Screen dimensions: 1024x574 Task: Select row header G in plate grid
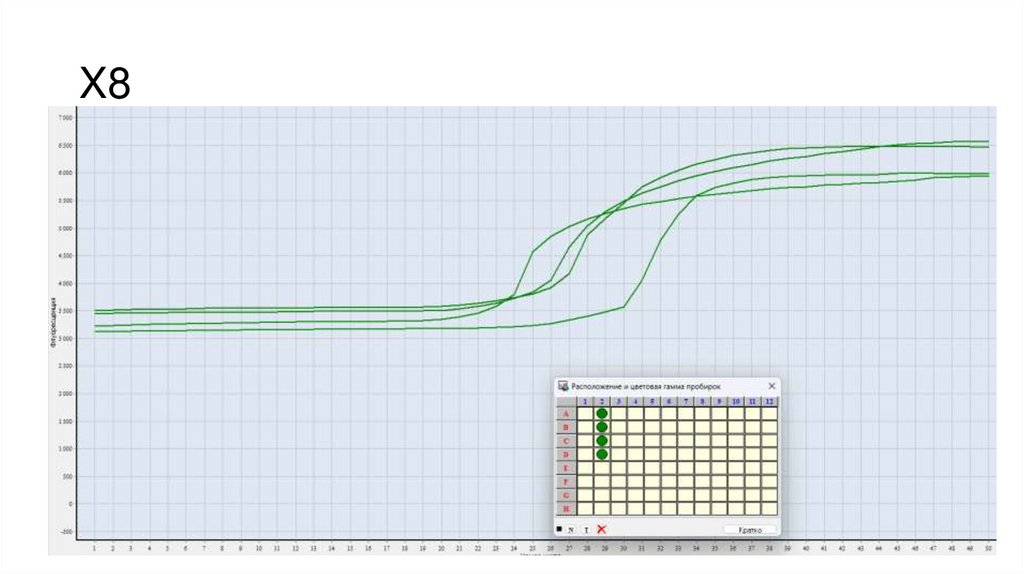(x=566, y=495)
